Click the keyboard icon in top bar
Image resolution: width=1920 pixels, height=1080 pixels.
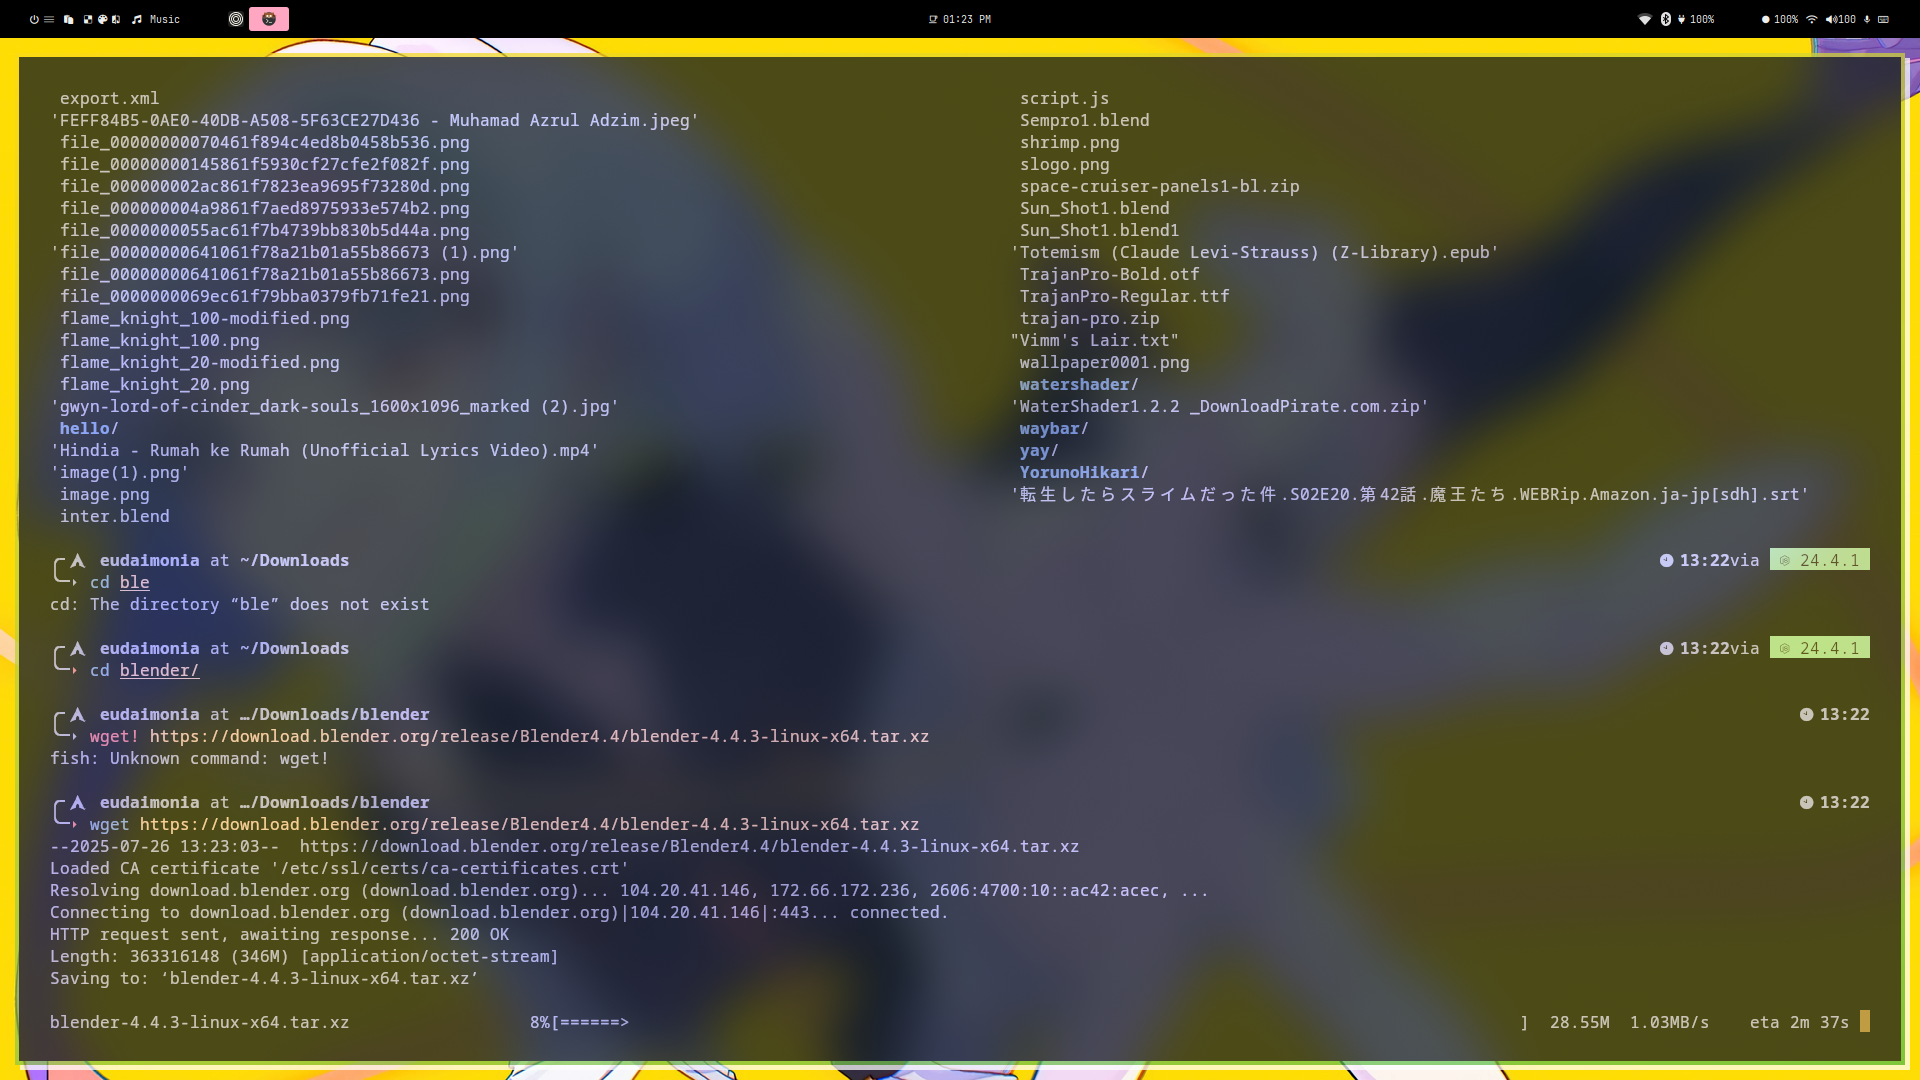1883,19
